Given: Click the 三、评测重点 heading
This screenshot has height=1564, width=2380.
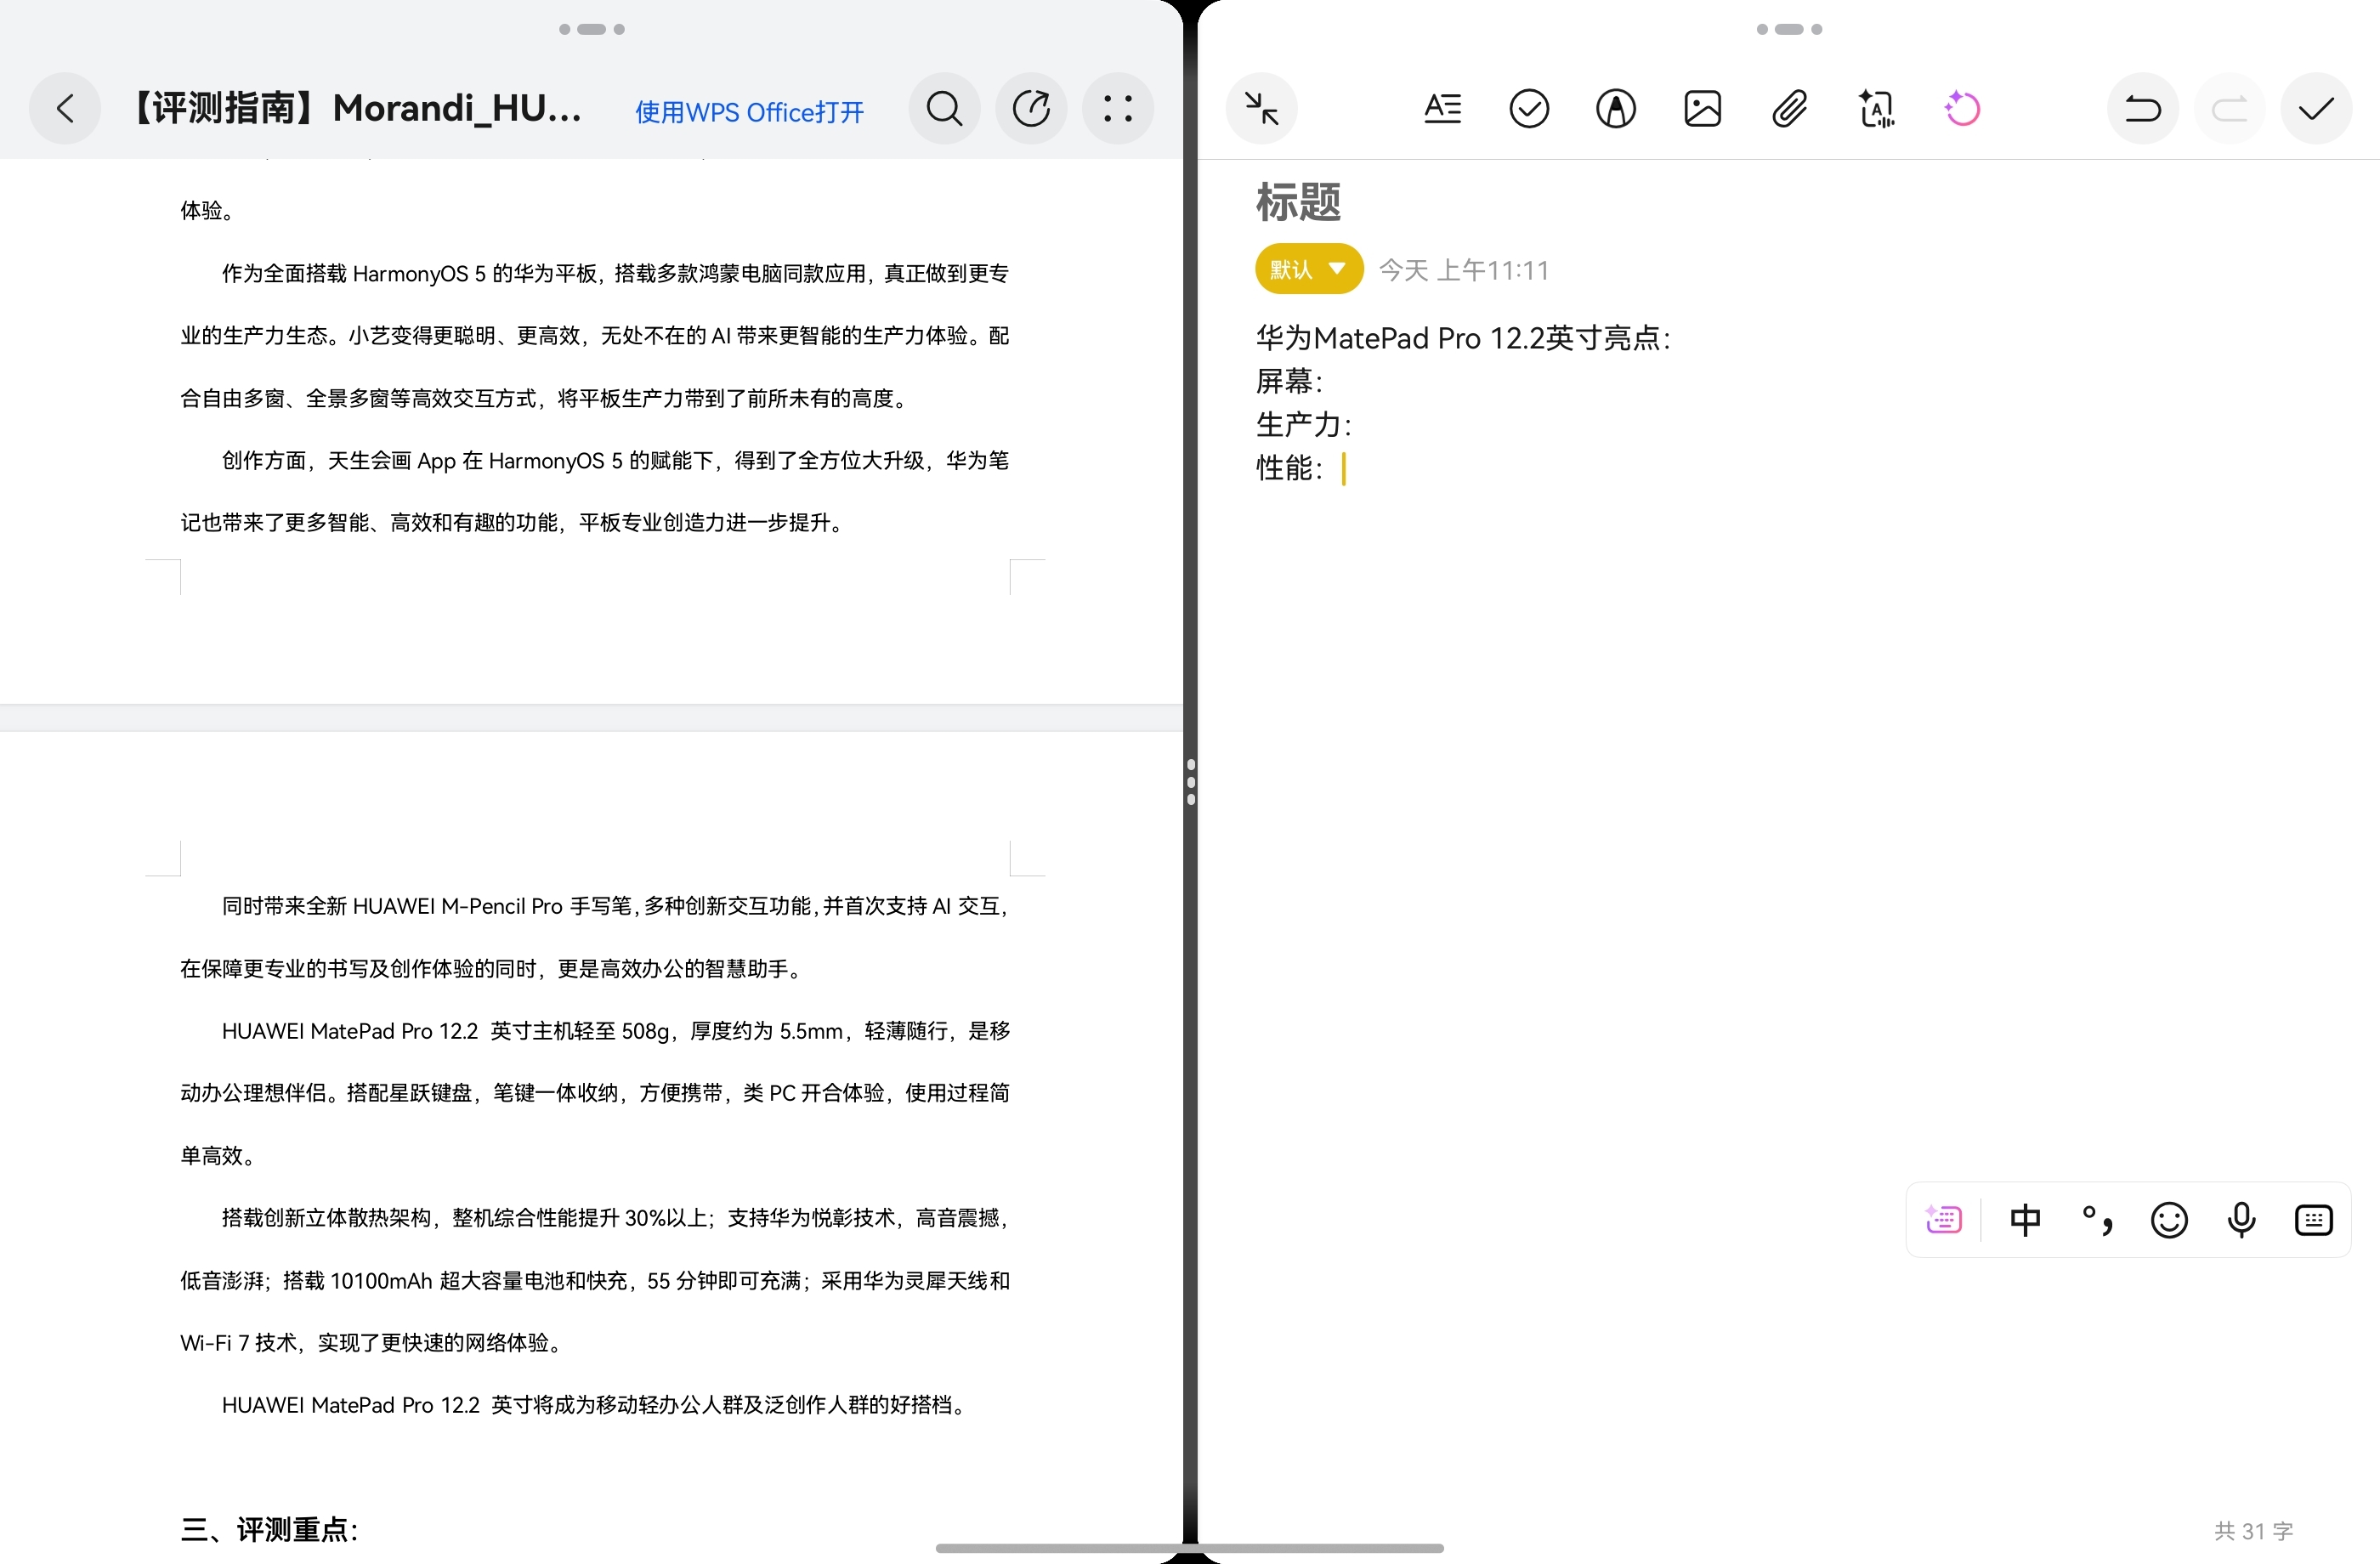Looking at the screenshot, I should [x=269, y=1529].
